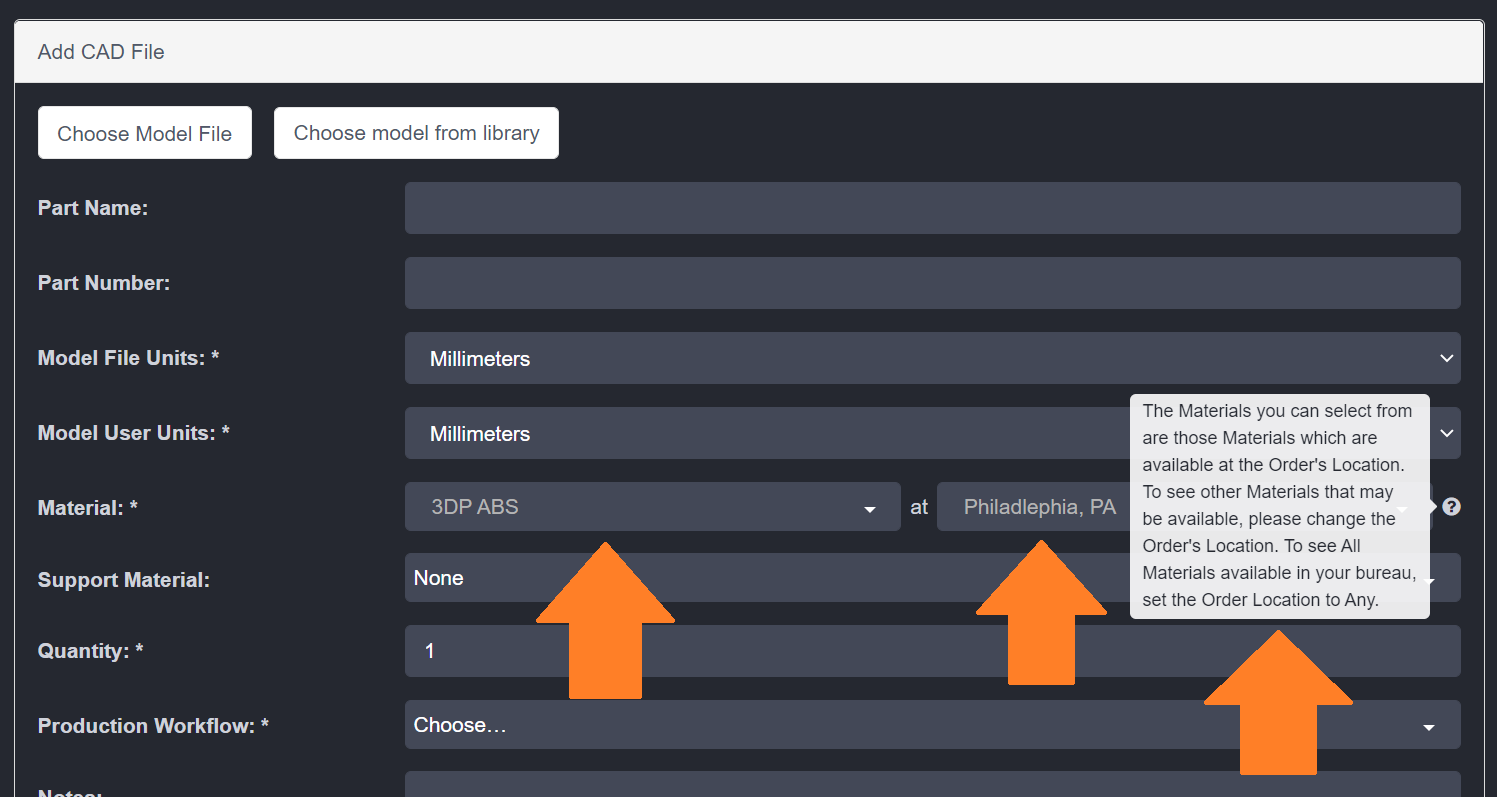Click Choose model from library button
This screenshot has height=797, width=1497.
416,133
